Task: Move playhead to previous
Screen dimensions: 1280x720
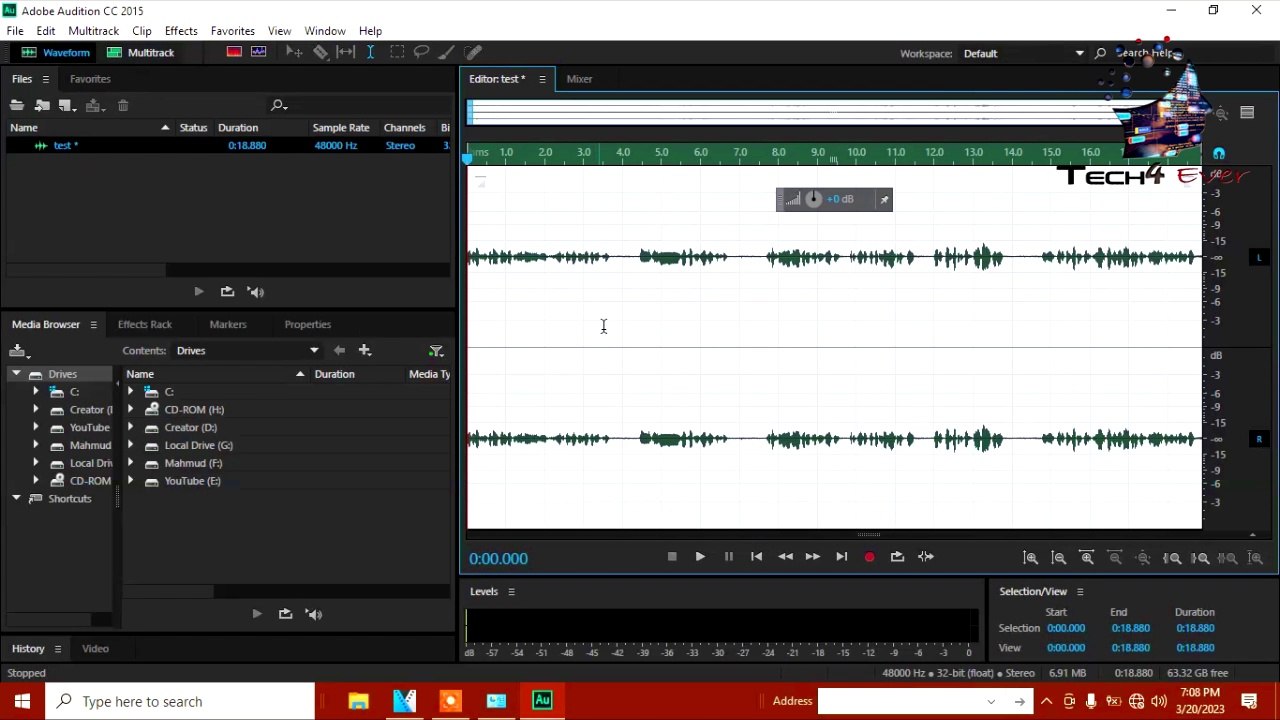Action: [756, 557]
